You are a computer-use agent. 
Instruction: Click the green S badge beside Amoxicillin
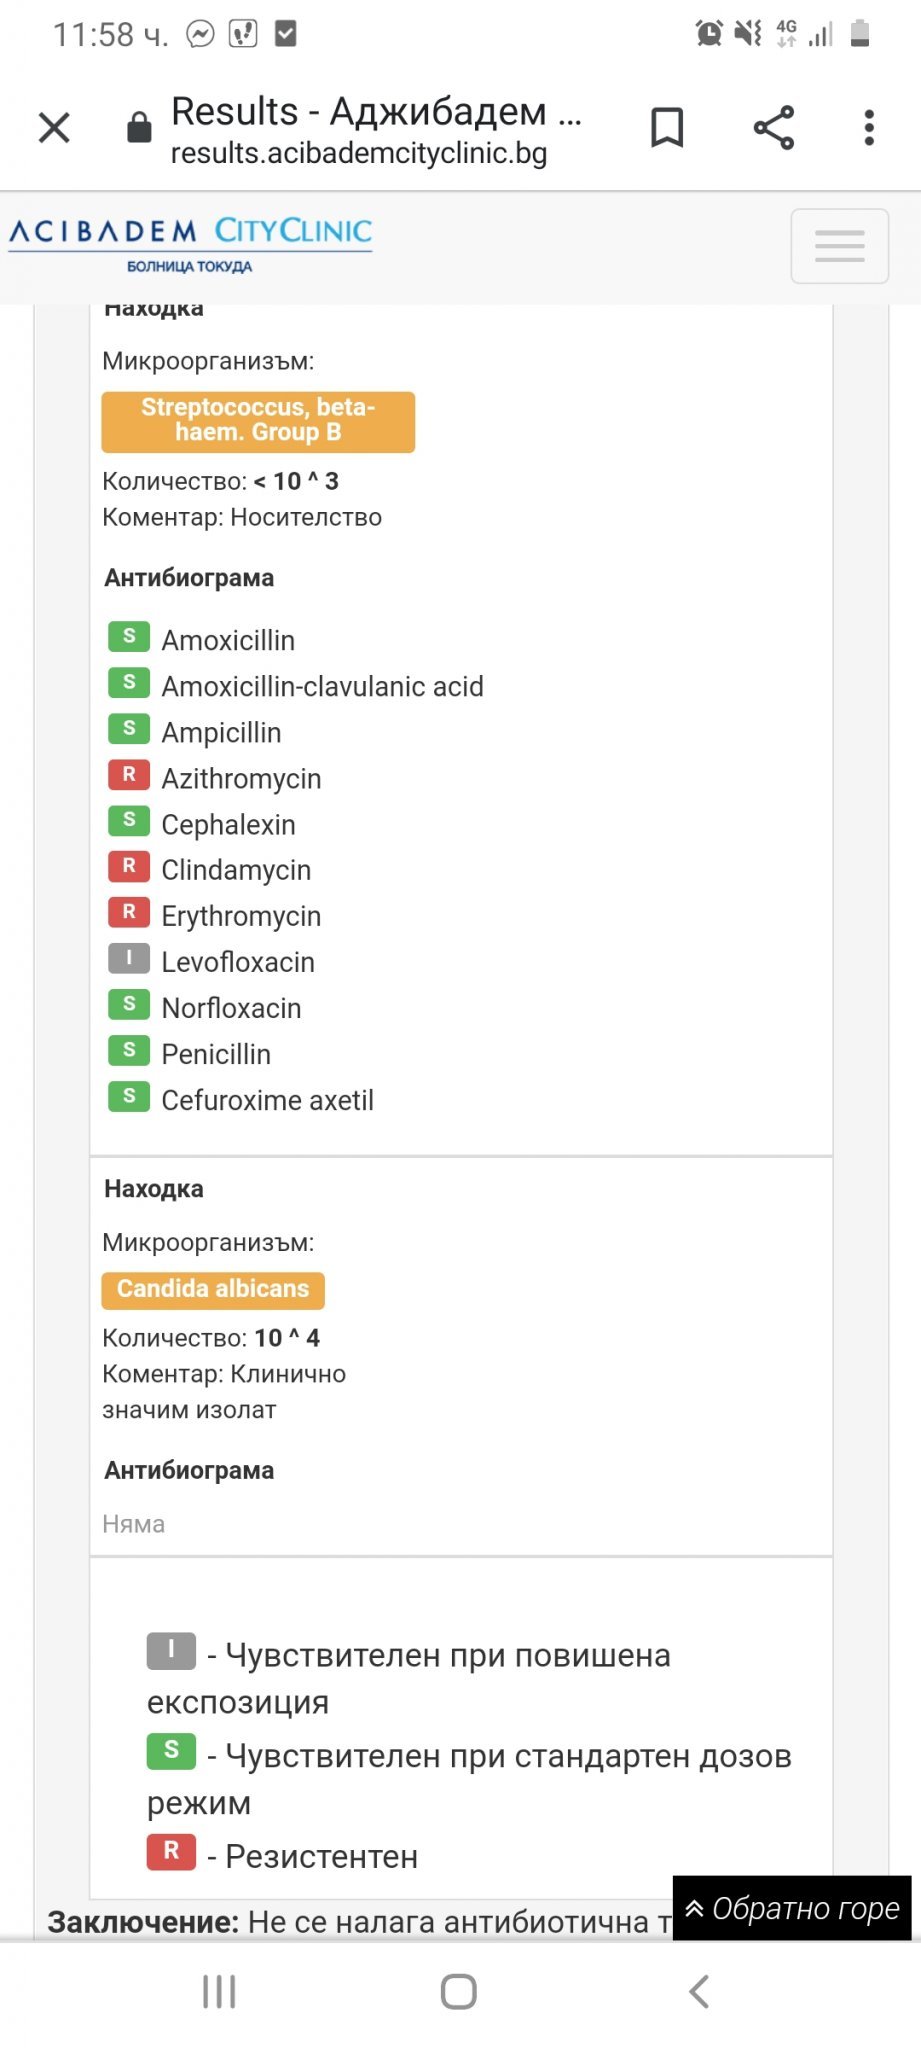click(129, 637)
